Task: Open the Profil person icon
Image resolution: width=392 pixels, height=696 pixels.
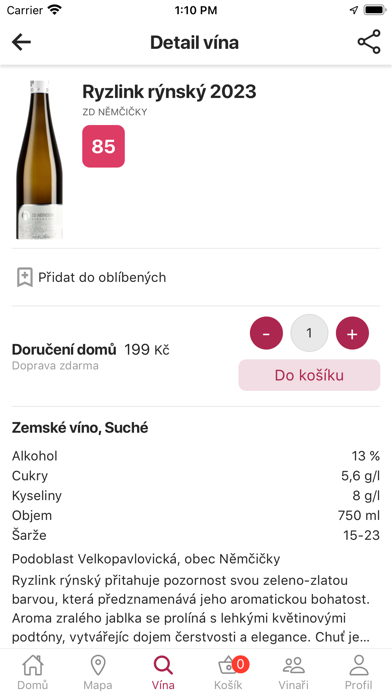Action: tap(359, 666)
